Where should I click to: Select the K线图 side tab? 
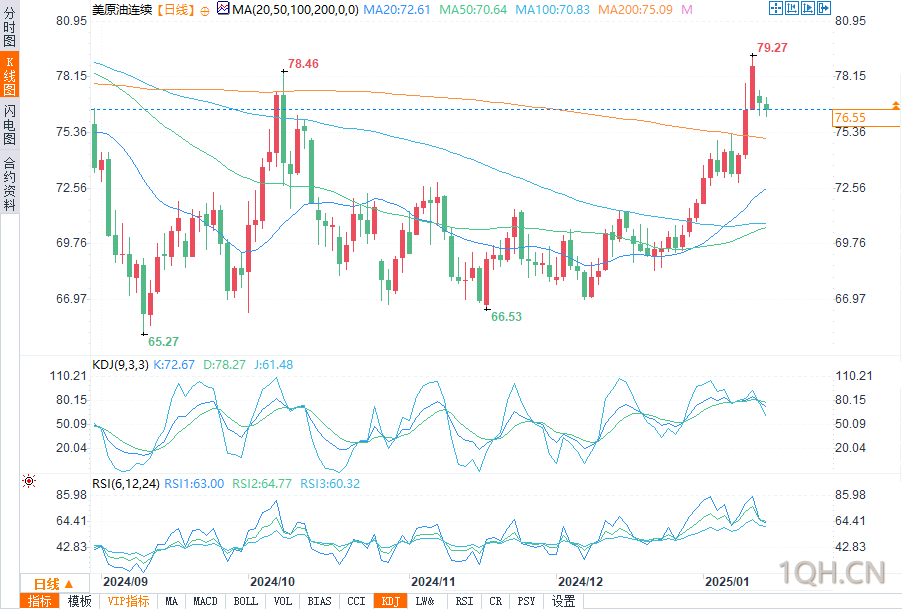point(9,76)
